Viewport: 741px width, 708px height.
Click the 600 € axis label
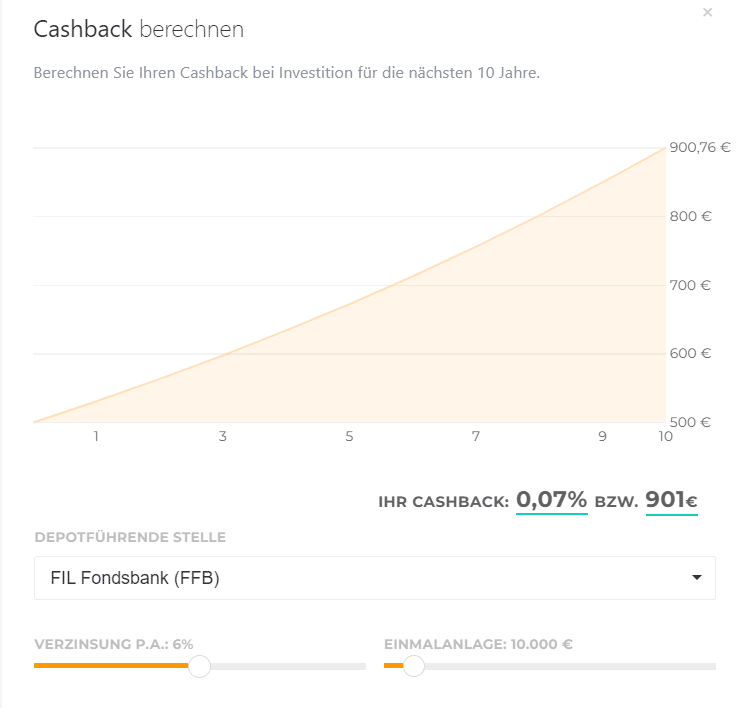[691, 353]
